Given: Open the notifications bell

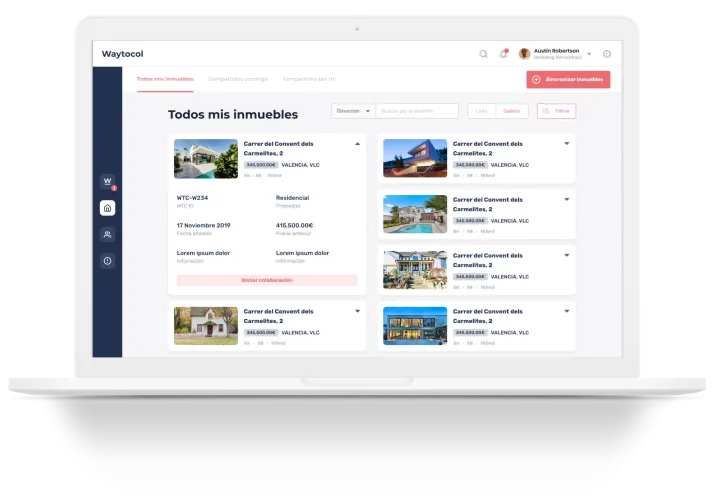Looking at the screenshot, I should (503, 54).
